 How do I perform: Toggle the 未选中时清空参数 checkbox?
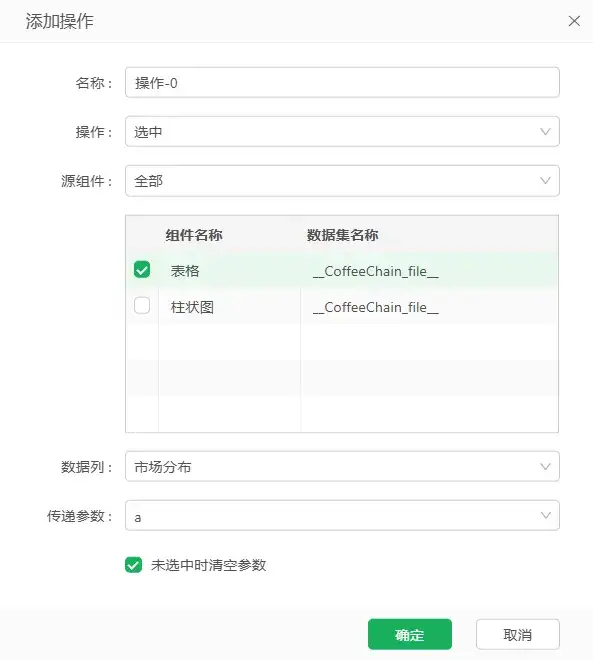133,565
